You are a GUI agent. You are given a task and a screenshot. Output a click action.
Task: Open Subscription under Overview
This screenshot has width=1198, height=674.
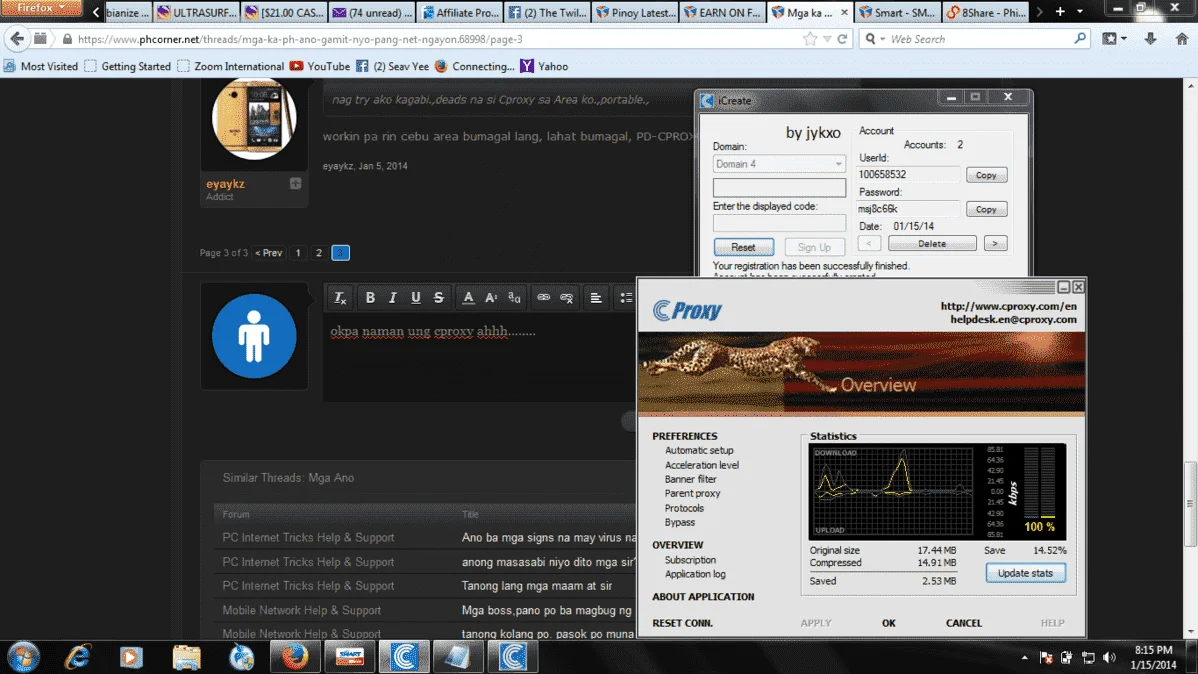point(690,560)
